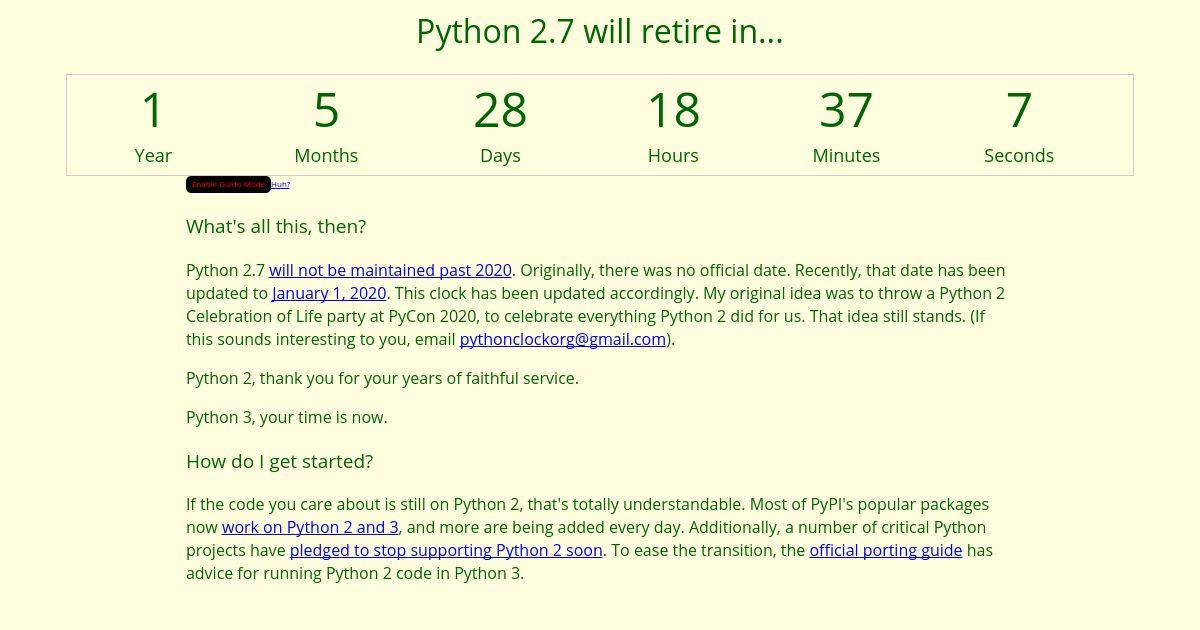Click the "Python 2, thank you" sentence
The image size is (1200, 630).
[x=382, y=378]
